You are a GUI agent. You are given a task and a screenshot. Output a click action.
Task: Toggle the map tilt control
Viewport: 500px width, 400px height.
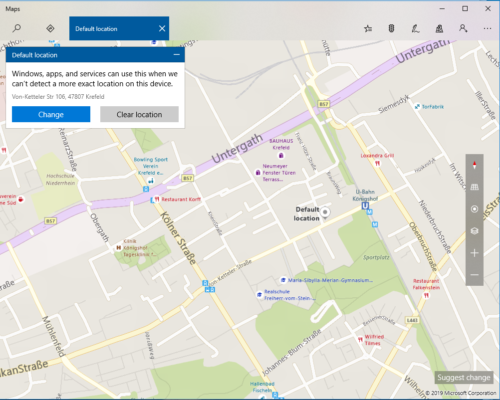(x=474, y=187)
